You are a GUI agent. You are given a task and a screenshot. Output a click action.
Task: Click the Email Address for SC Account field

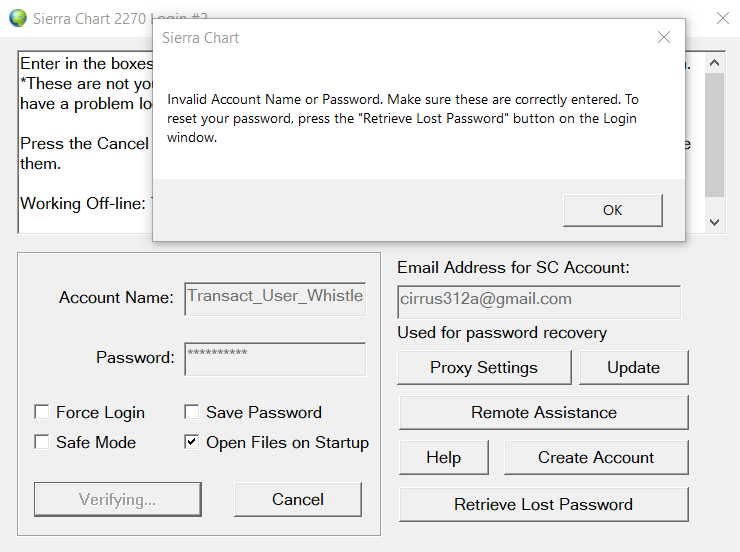coord(539,302)
